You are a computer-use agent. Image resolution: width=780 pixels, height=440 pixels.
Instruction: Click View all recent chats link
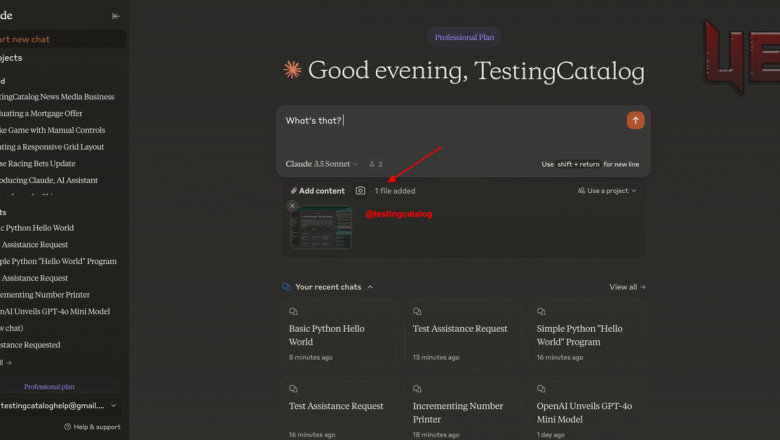pos(627,287)
